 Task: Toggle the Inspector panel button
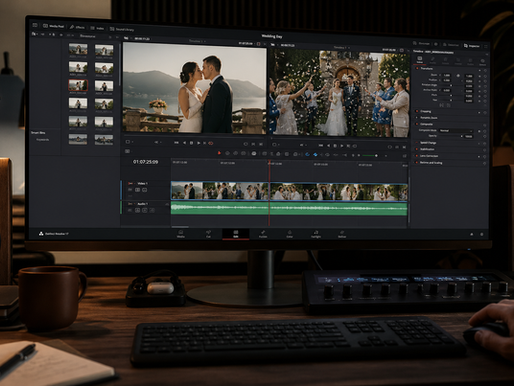tap(472, 46)
